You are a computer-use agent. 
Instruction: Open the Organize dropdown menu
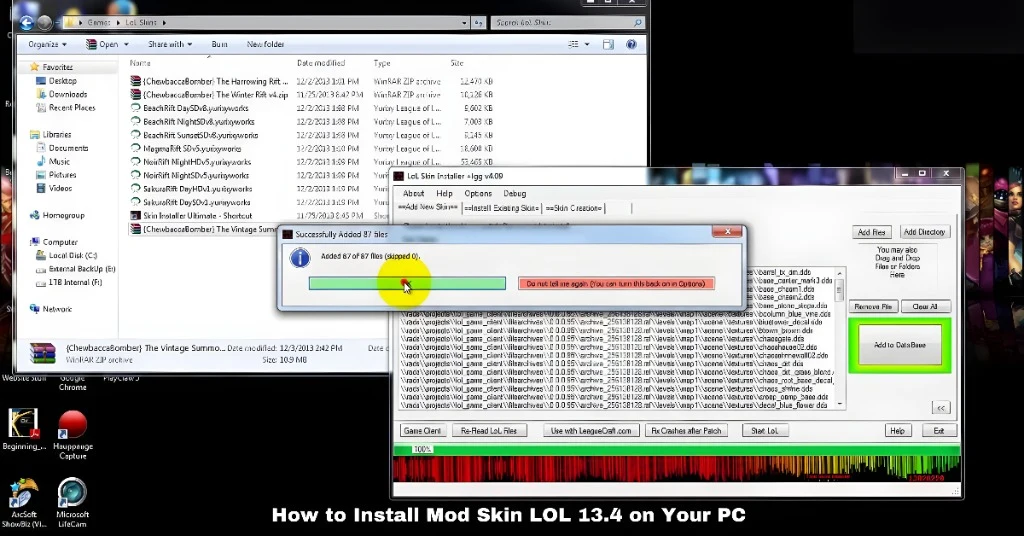click(x=47, y=44)
